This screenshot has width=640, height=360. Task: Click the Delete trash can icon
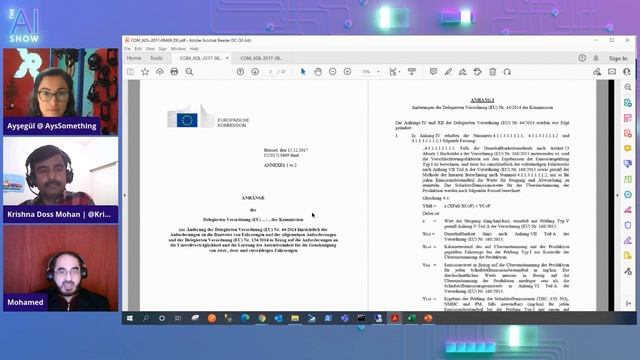pos(493,72)
